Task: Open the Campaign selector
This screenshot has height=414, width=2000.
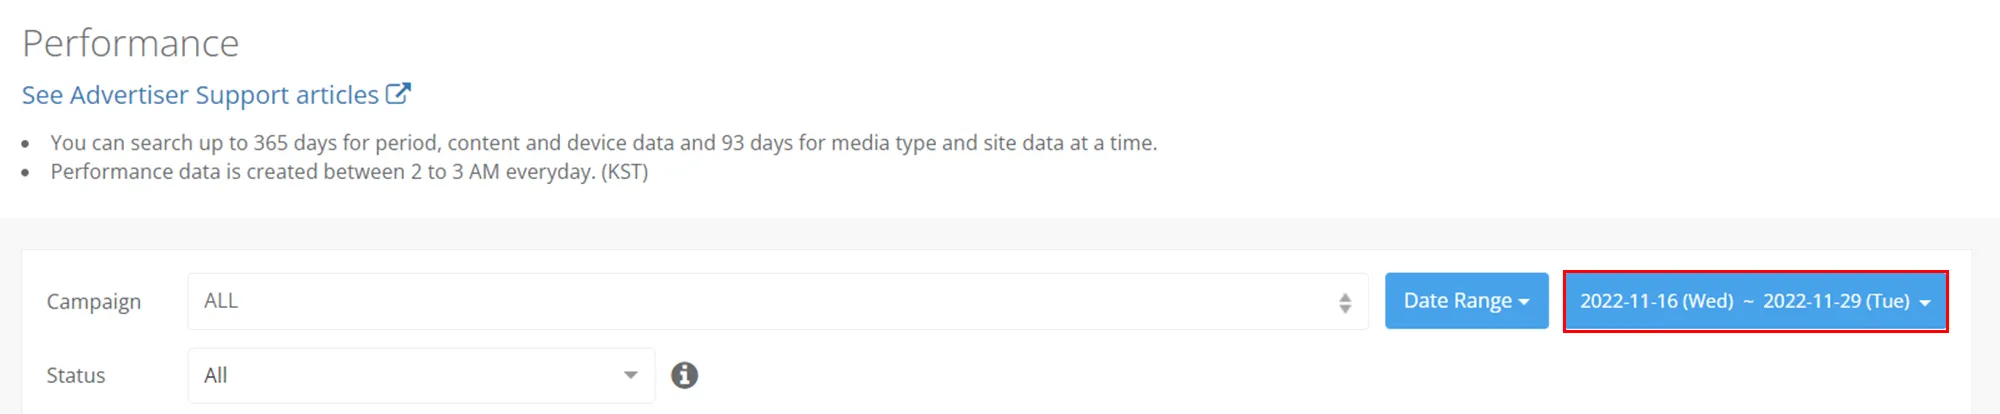Action: click(x=776, y=301)
